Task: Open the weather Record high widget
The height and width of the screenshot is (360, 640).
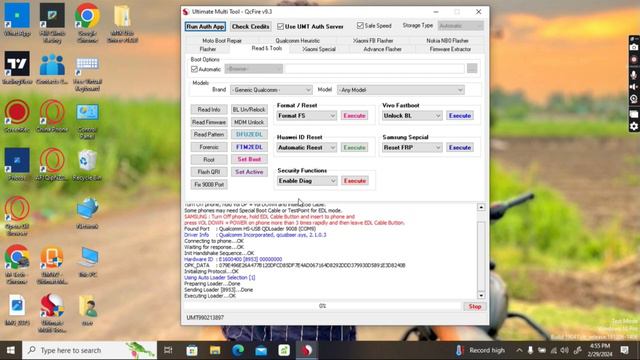Action: (x=480, y=350)
